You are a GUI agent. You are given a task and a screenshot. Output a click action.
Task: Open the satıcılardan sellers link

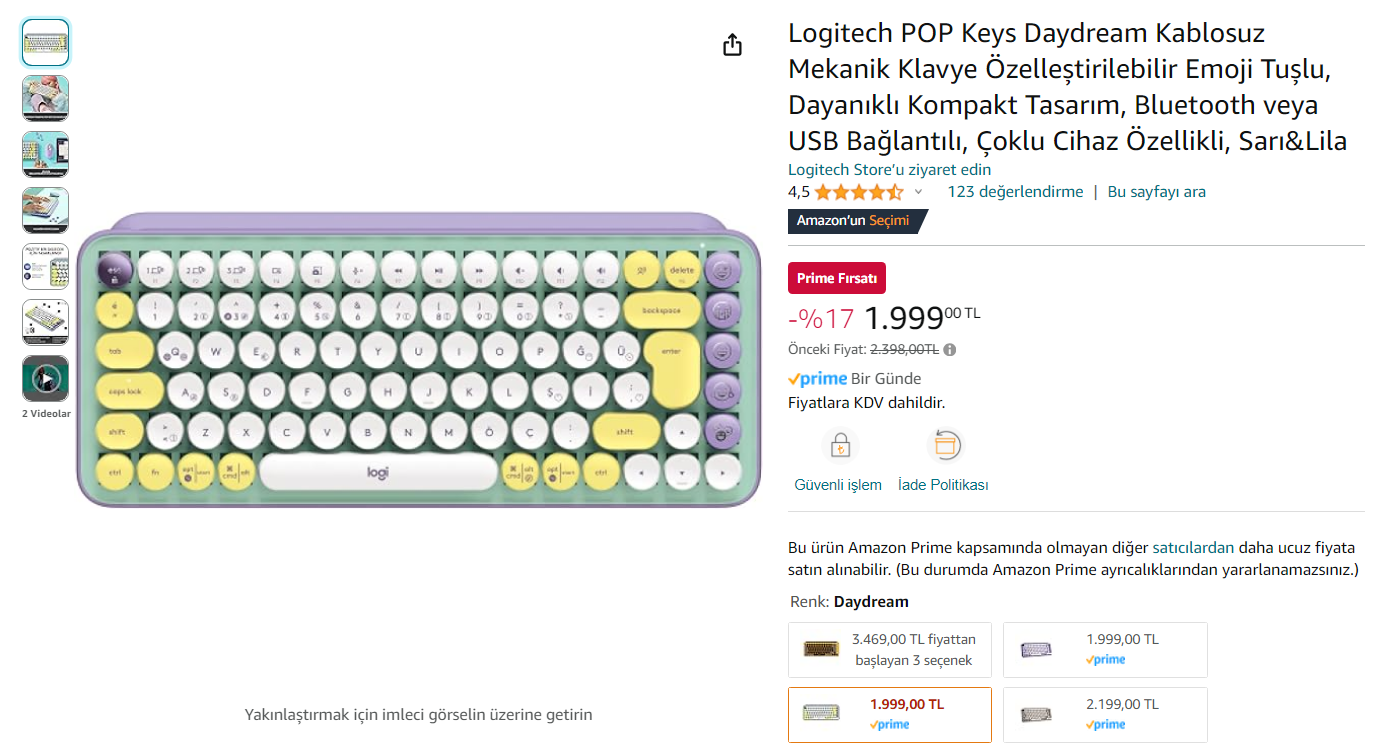pyautogui.click(x=1193, y=548)
